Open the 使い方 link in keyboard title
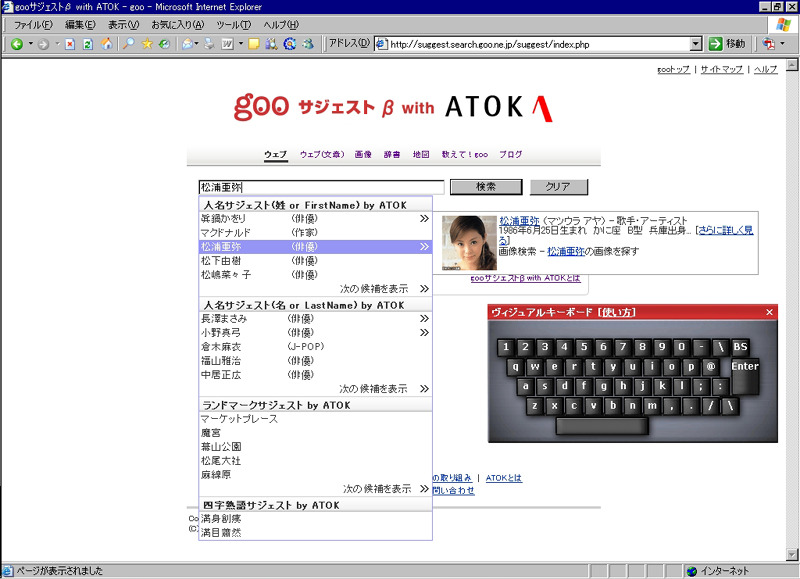The height and width of the screenshot is (579, 800). pos(616,312)
